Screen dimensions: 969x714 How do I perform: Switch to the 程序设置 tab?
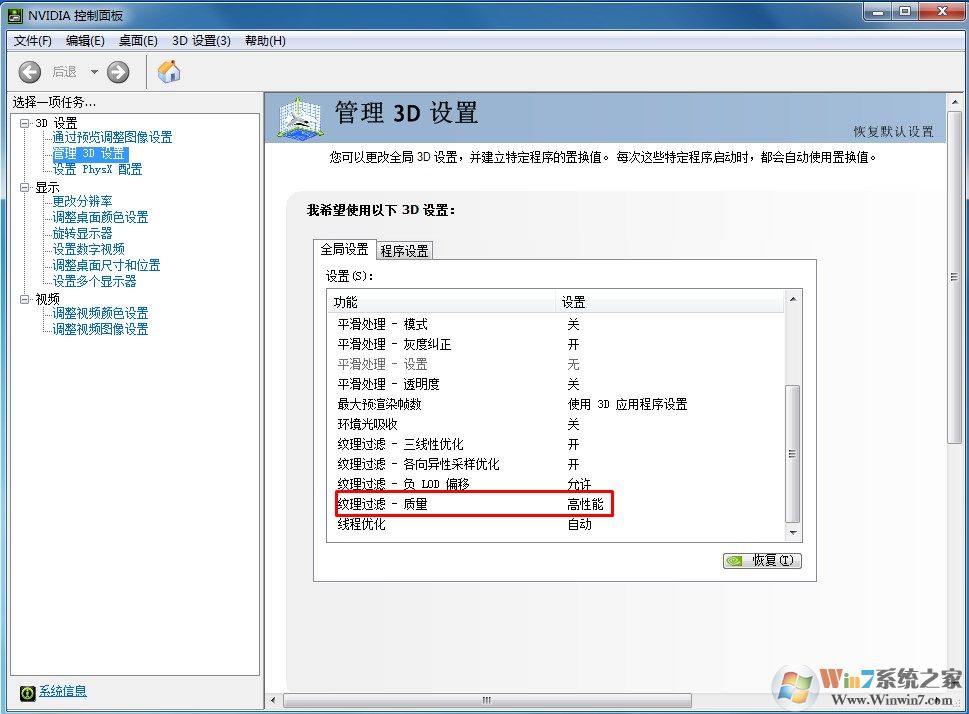click(404, 251)
